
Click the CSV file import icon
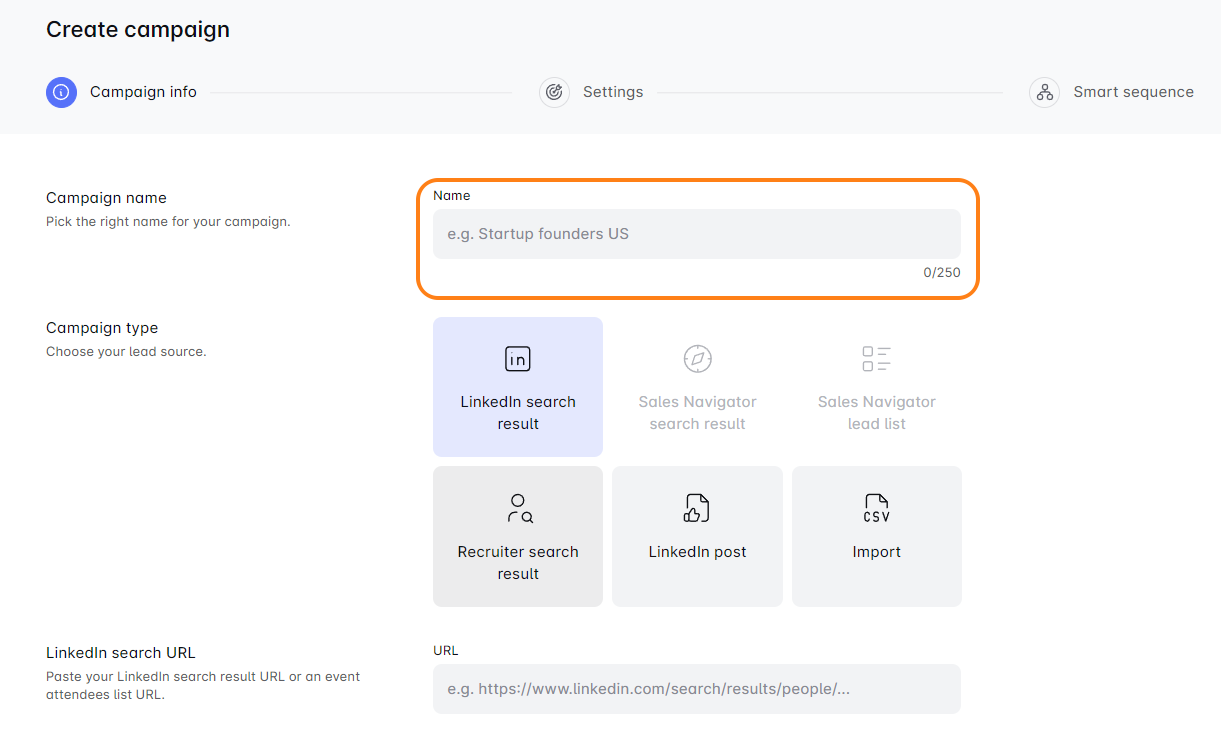[x=876, y=508]
